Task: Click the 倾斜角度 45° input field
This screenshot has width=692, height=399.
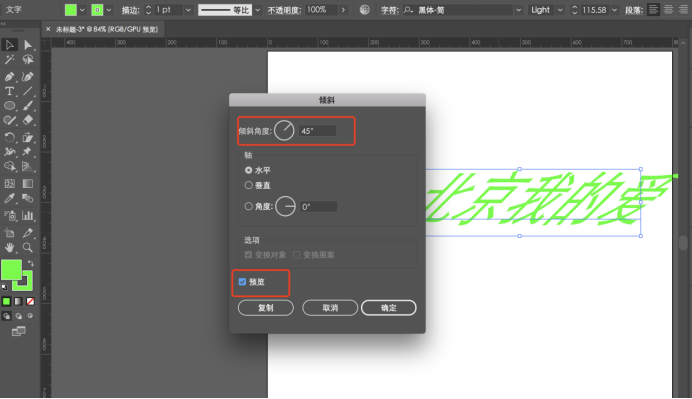Action: [317, 131]
